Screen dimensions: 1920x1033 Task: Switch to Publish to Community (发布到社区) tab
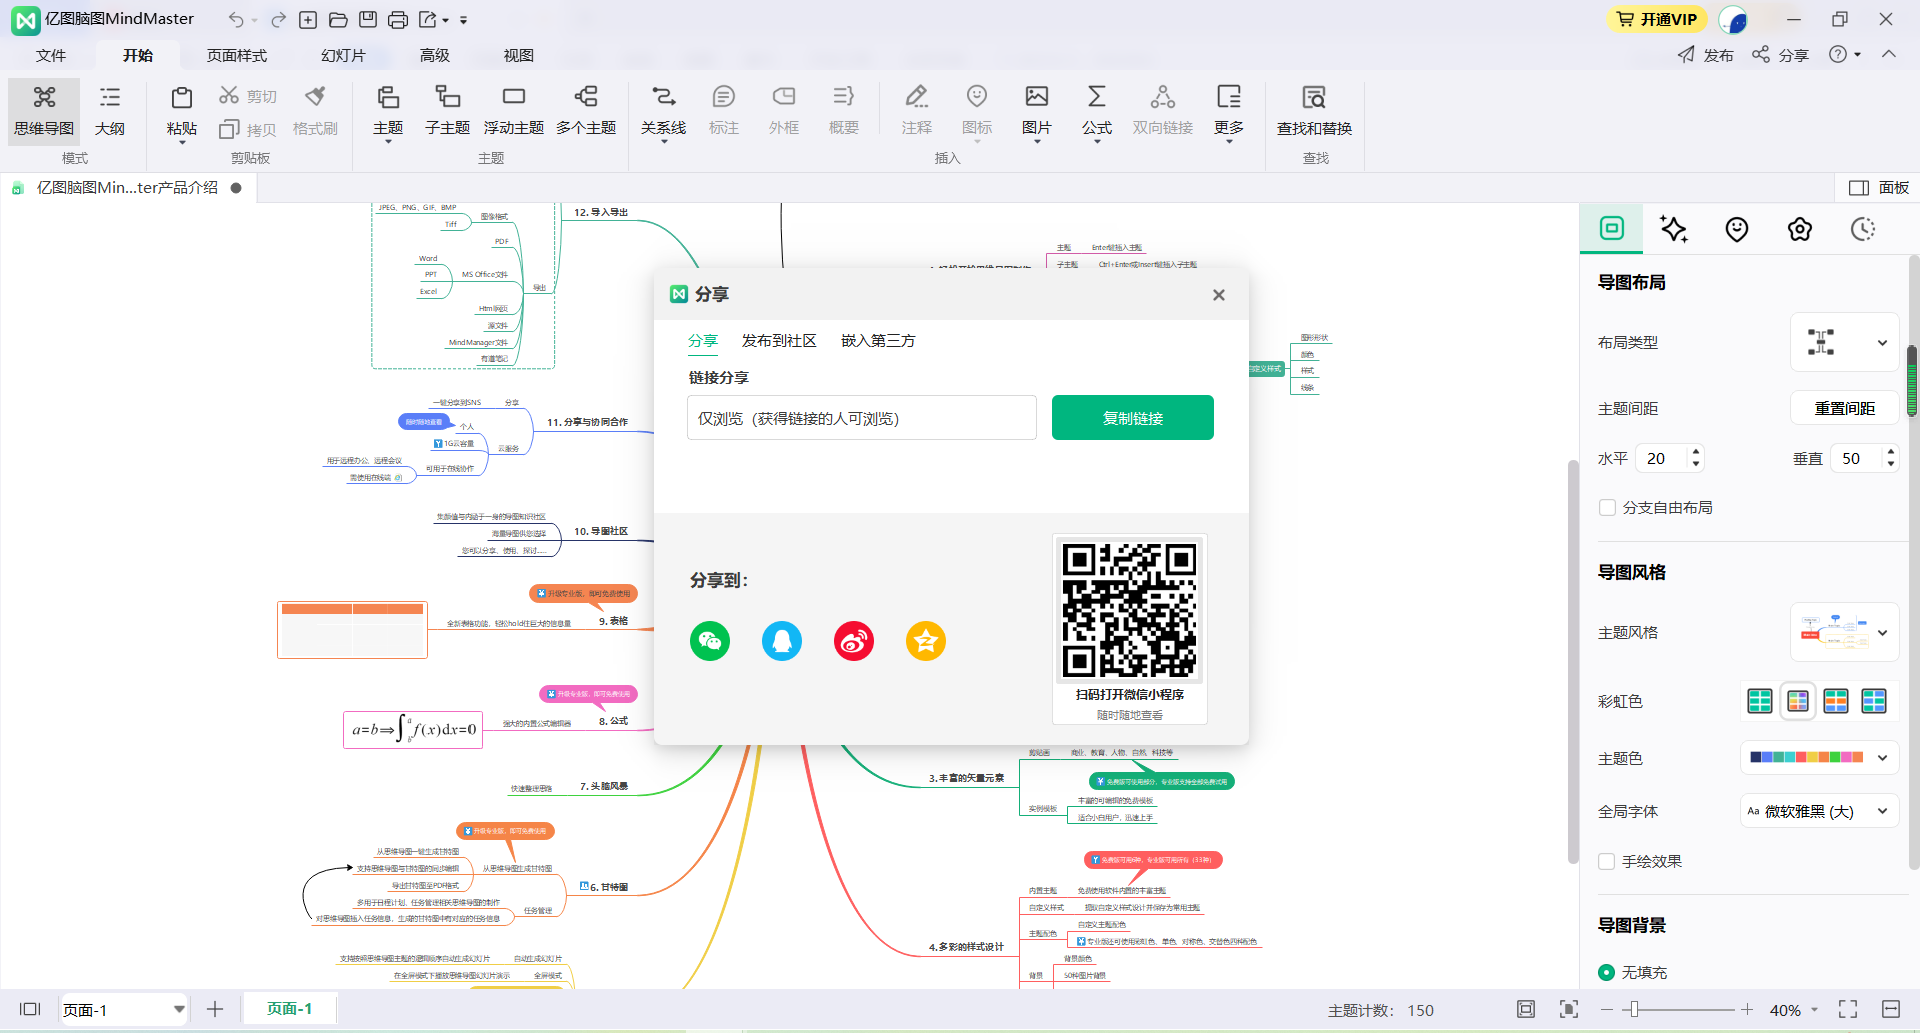click(x=779, y=341)
